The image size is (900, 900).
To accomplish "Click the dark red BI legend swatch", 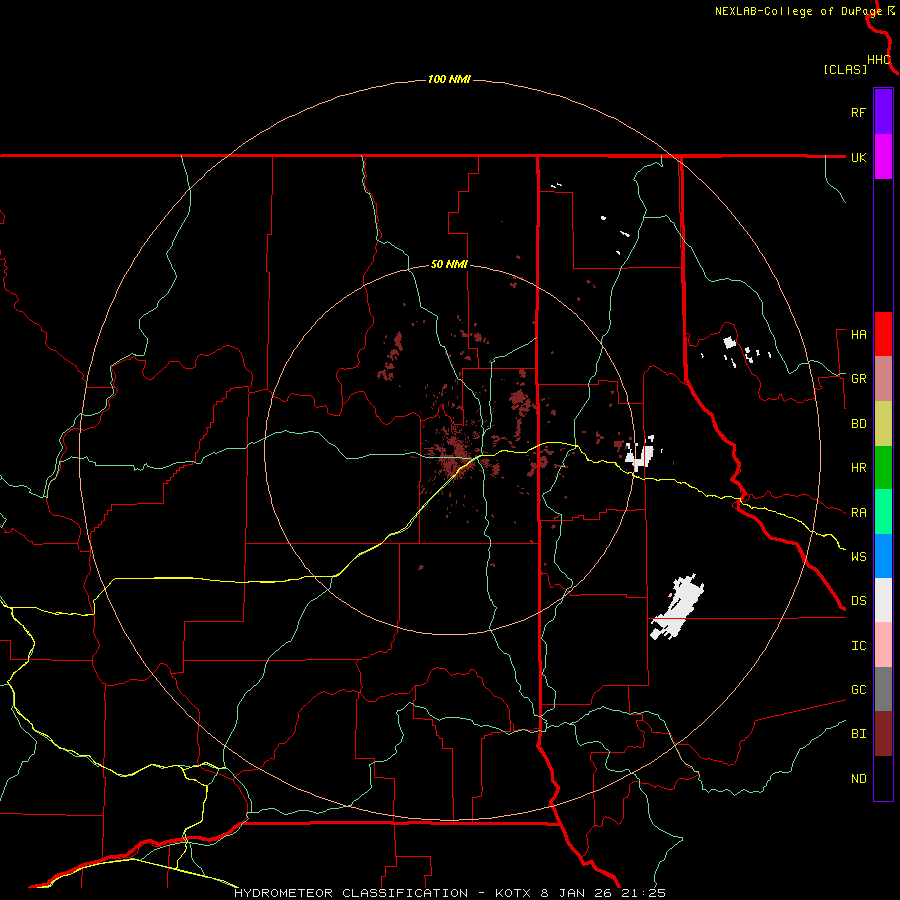I will (883, 734).
